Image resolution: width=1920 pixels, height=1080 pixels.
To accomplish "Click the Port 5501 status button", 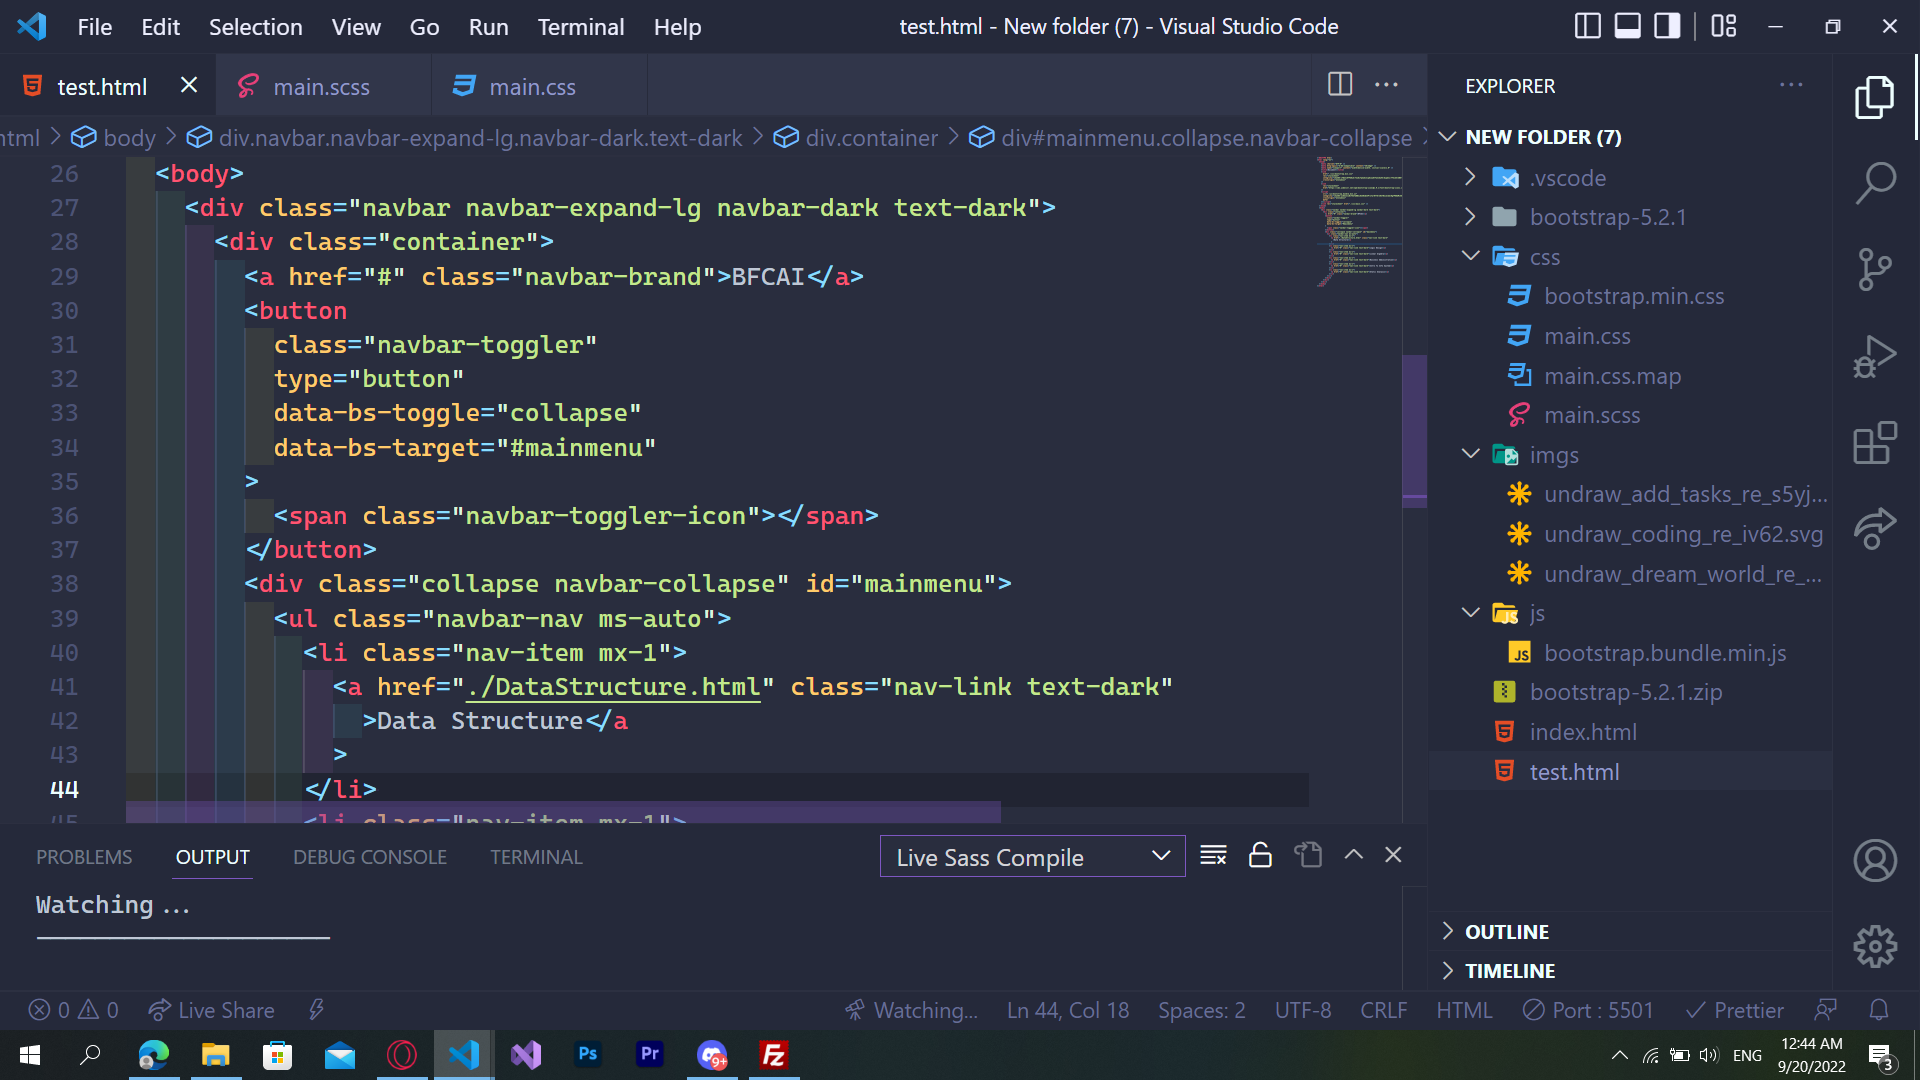I will (x=1588, y=1010).
